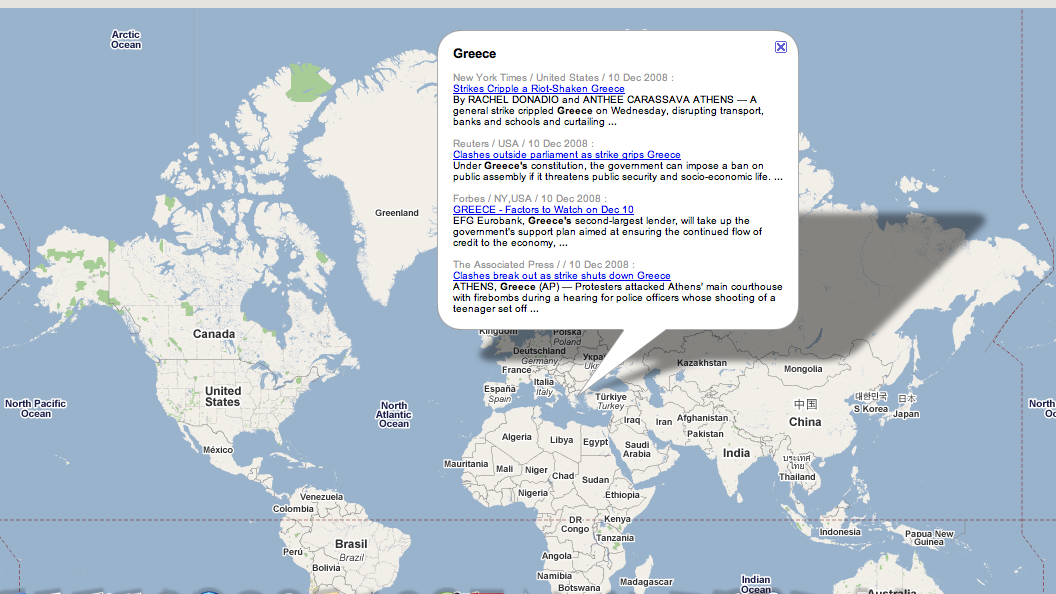Click the S Korea map label
This screenshot has height=594, width=1056.
(871, 409)
